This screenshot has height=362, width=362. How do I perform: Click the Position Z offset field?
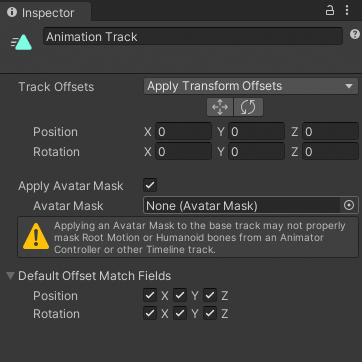click(330, 132)
